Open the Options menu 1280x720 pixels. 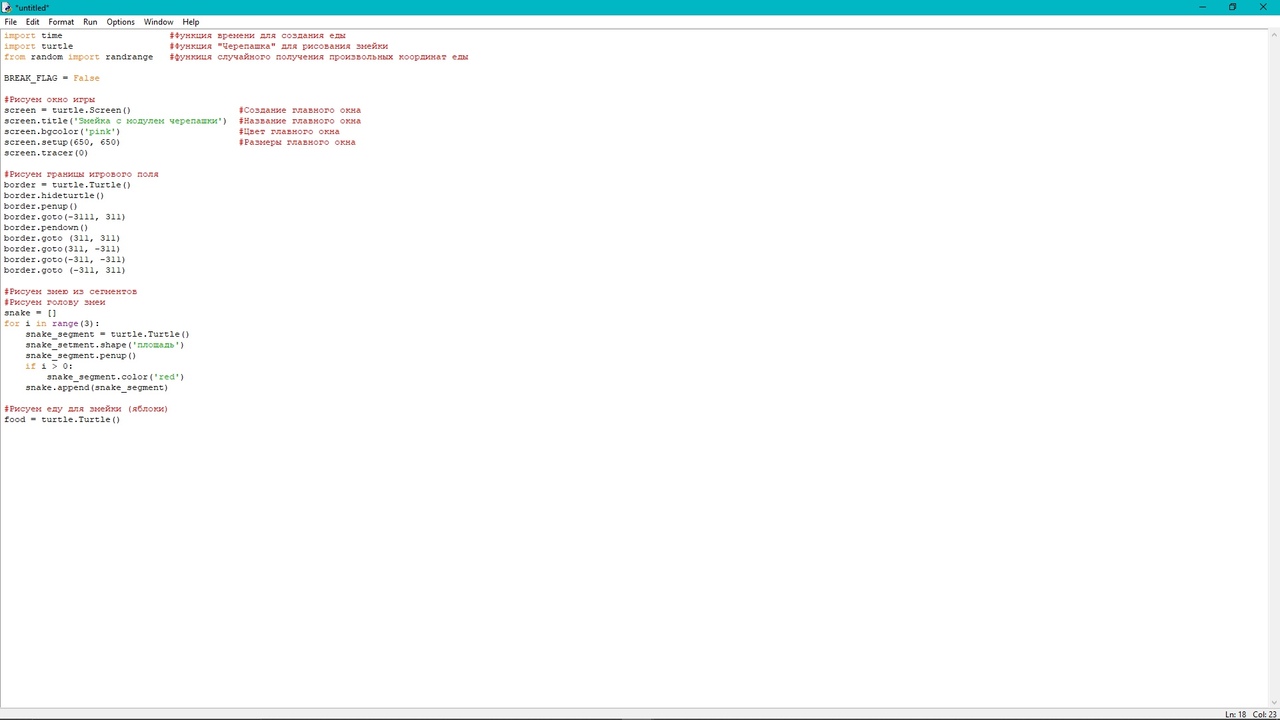tap(120, 22)
